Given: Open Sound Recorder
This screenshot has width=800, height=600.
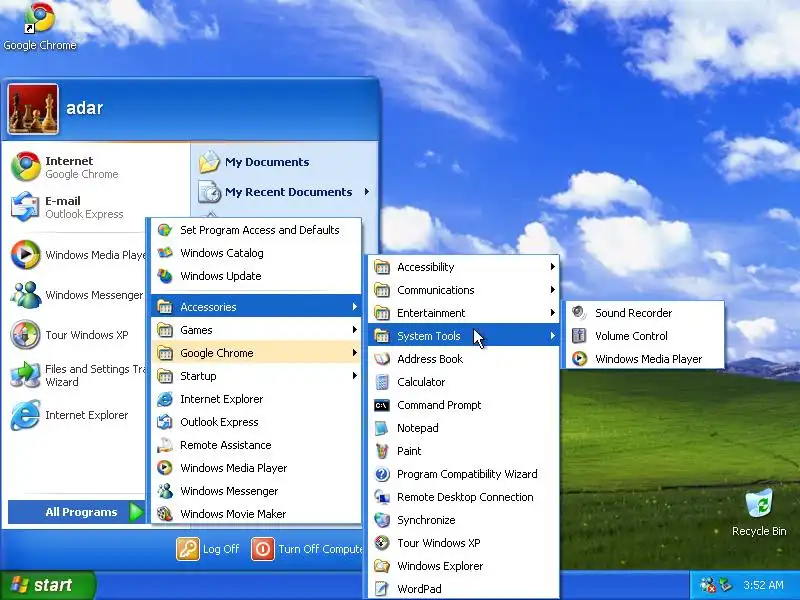Looking at the screenshot, I should point(645,313).
